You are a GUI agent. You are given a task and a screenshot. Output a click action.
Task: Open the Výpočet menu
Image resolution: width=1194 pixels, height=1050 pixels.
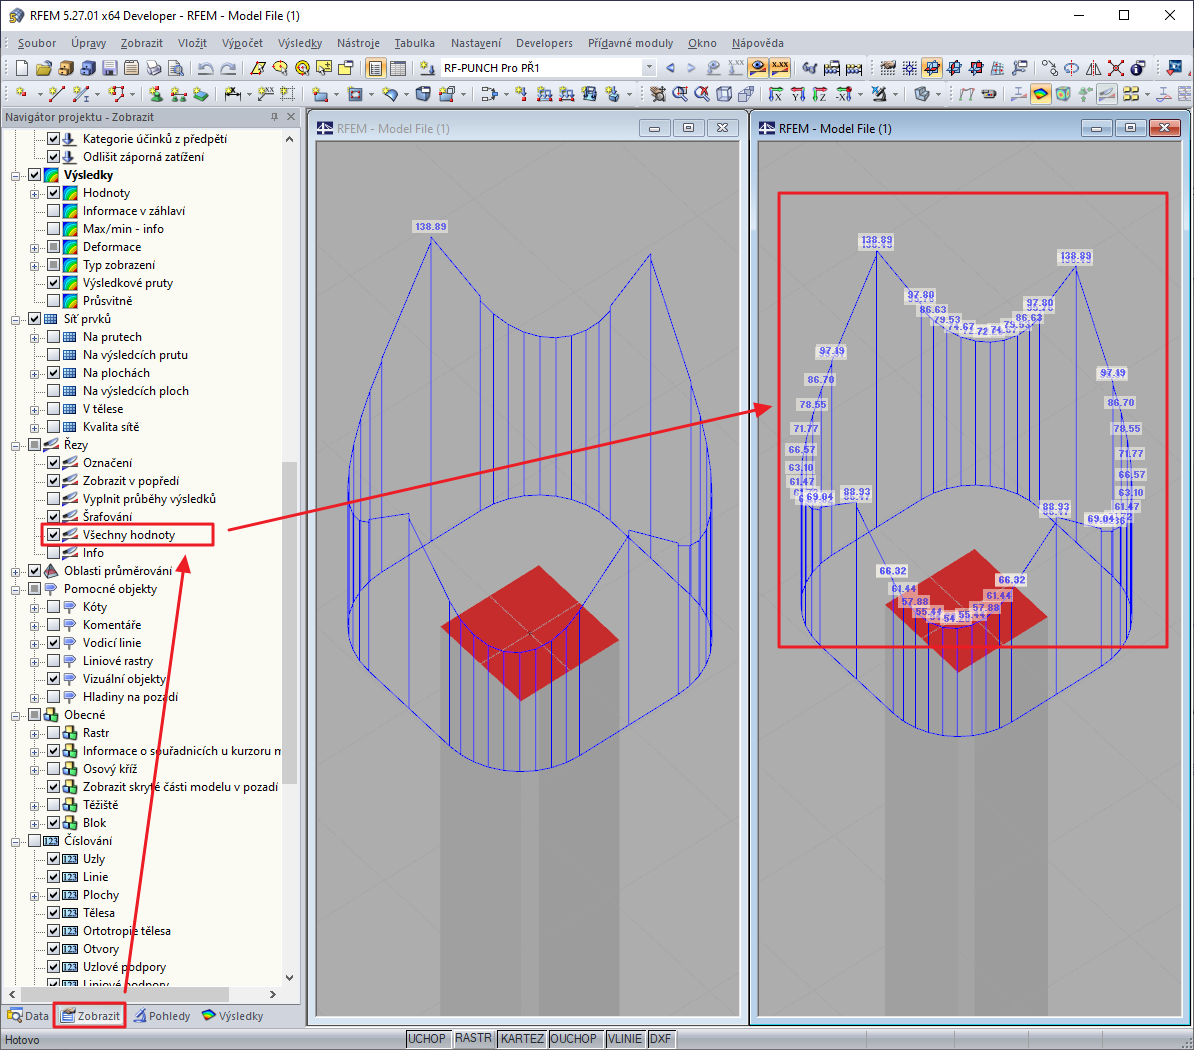(242, 43)
